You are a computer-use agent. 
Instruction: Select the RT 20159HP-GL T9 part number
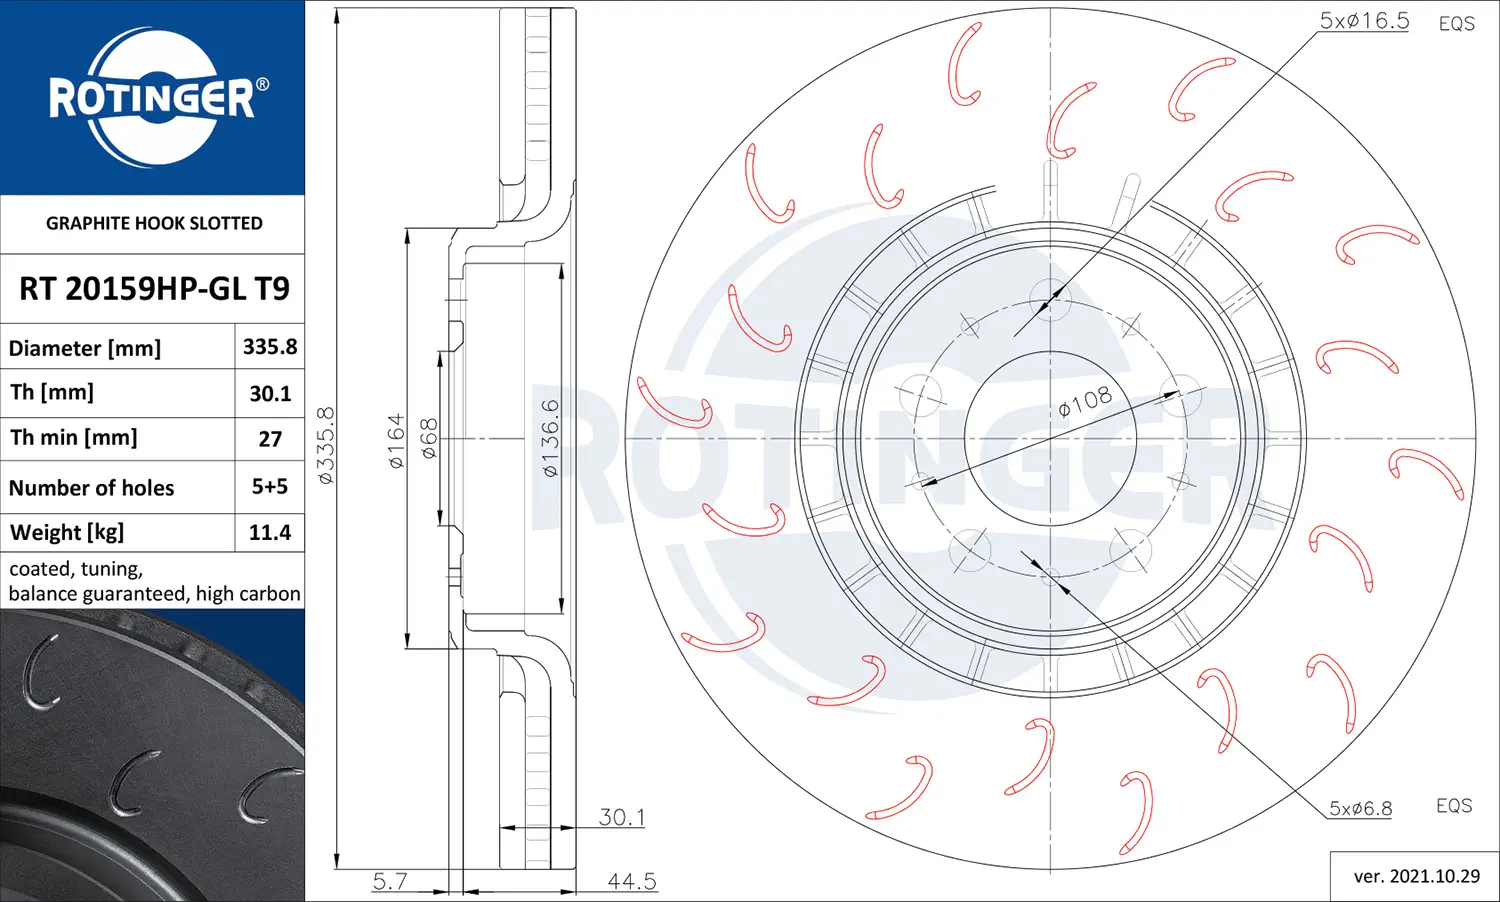[154, 288]
